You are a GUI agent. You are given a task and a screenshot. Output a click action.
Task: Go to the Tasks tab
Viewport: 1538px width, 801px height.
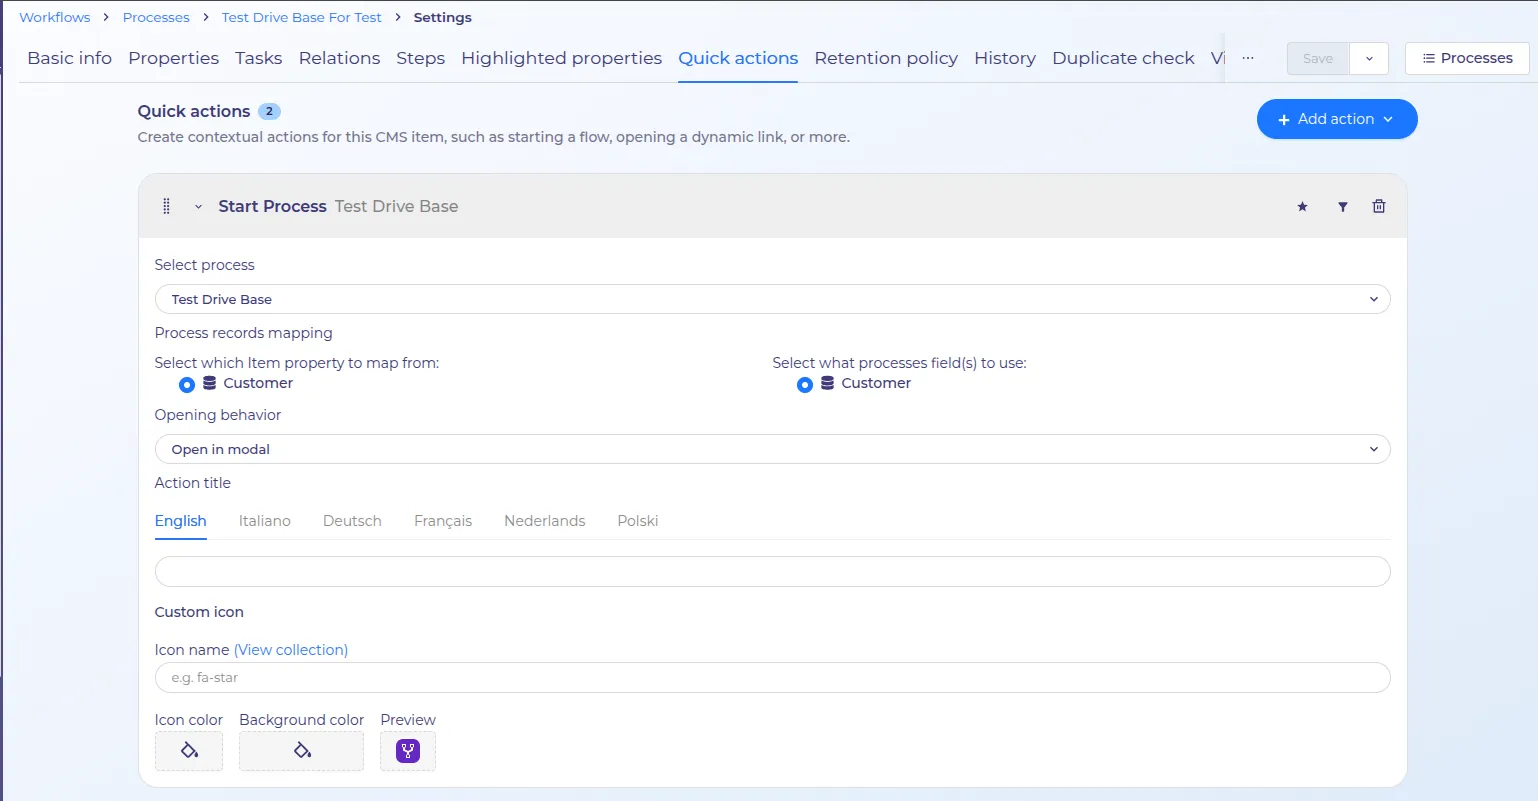coord(259,58)
